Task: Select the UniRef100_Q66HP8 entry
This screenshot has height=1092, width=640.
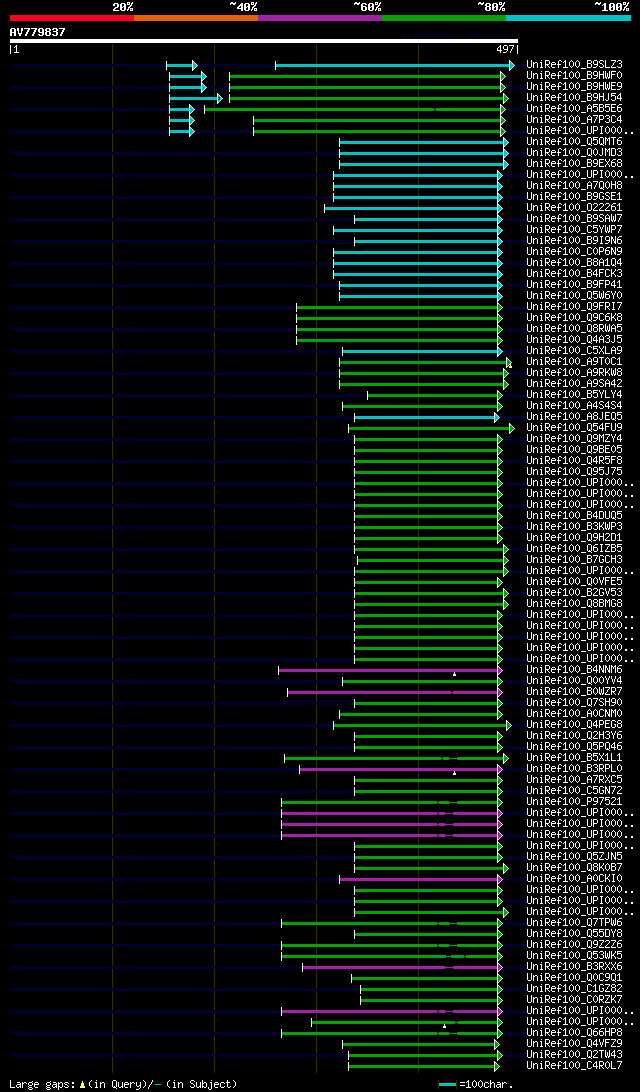Action: 574,1033
